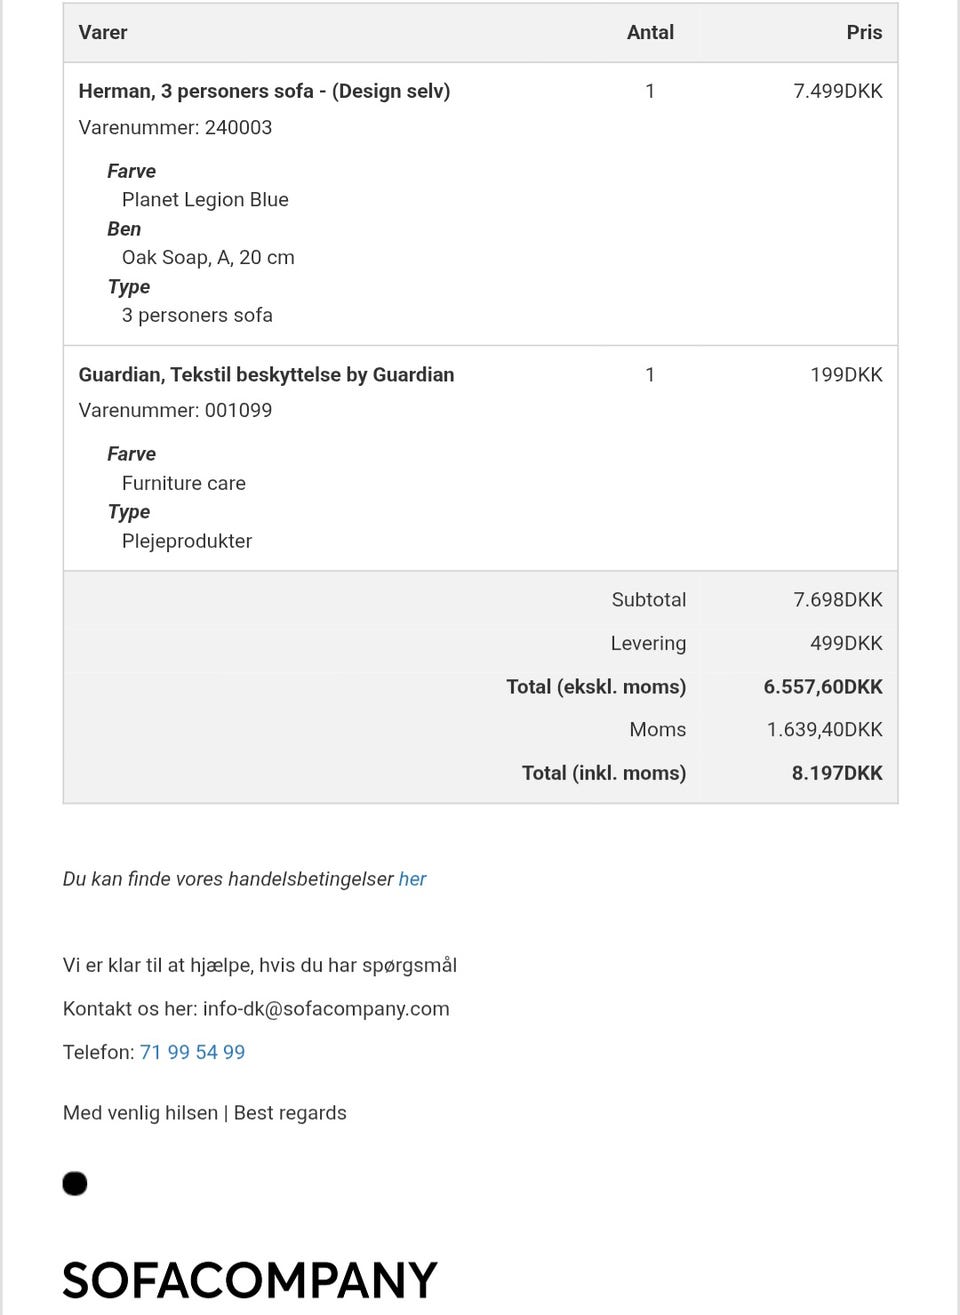The image size is (960, 1315).
Task: Click the Antal column header
Action: (650, 32)
